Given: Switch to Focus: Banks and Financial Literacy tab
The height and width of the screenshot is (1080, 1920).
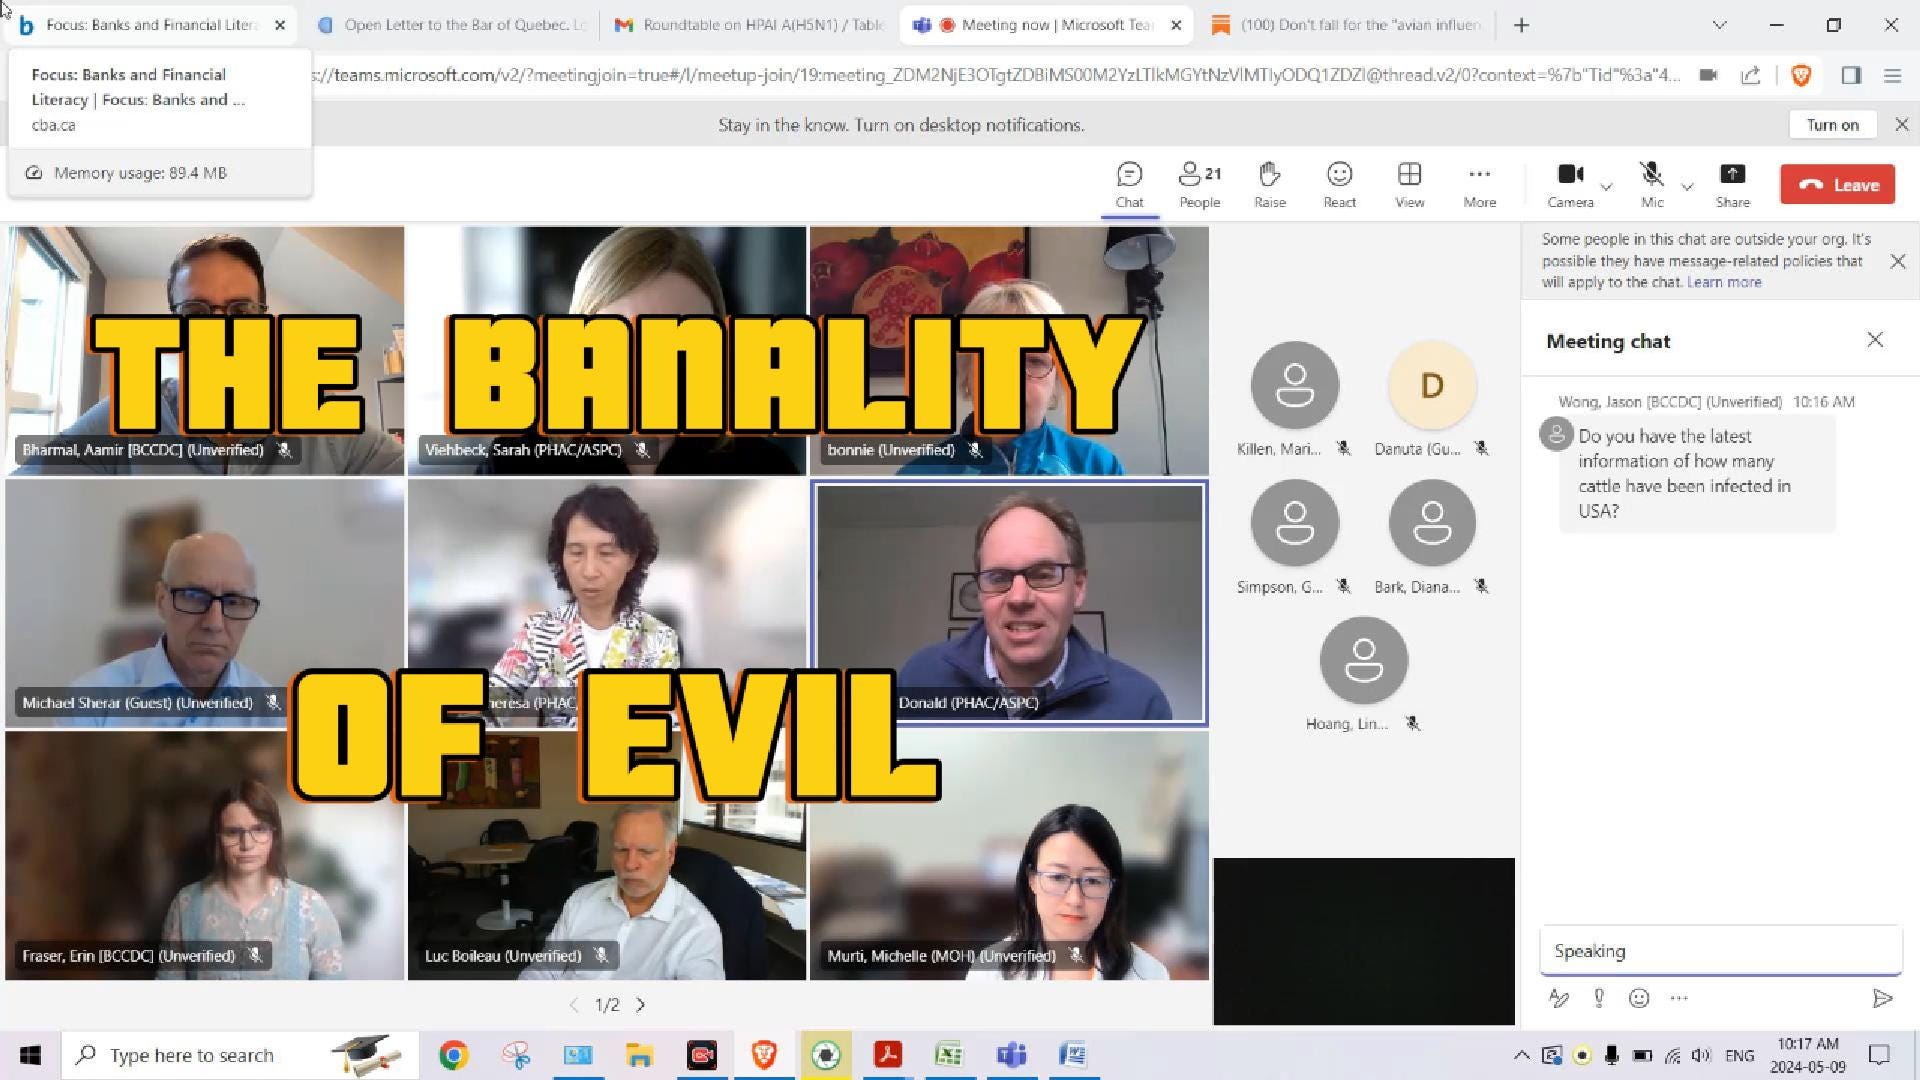Looking at the screenshot, I should 150,25.
